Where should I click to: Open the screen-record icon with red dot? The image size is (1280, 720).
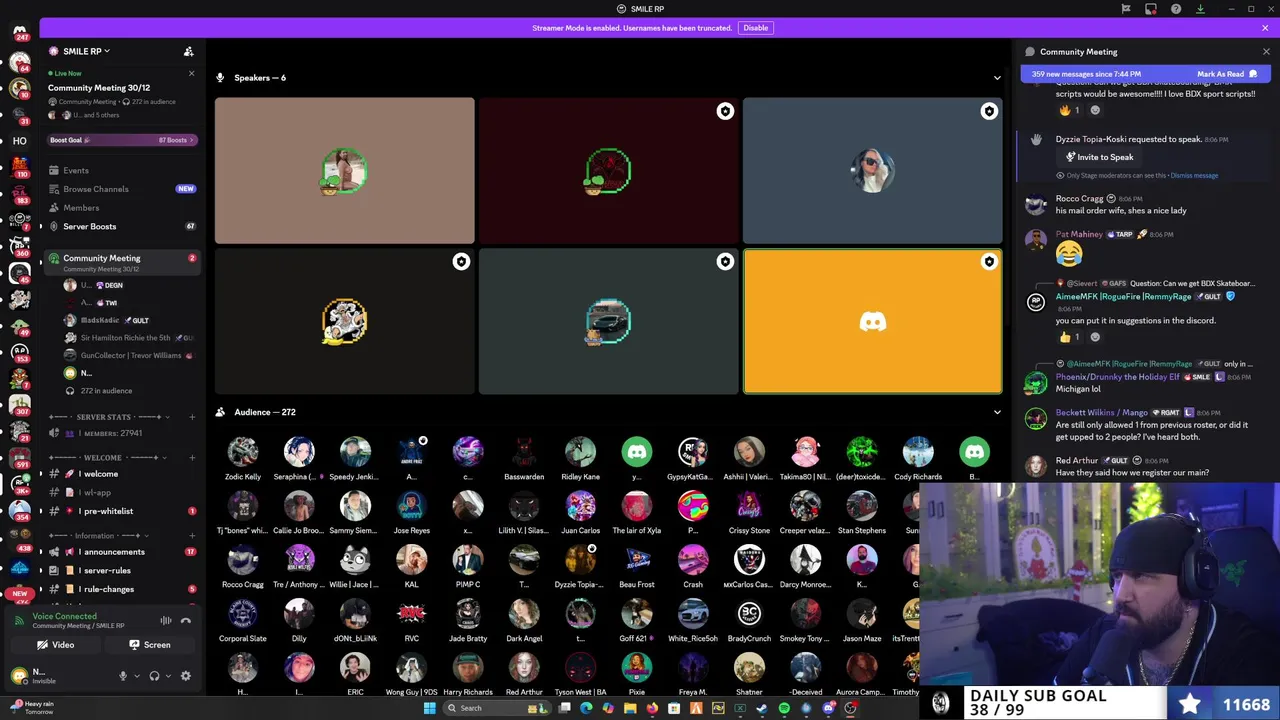1151,9
